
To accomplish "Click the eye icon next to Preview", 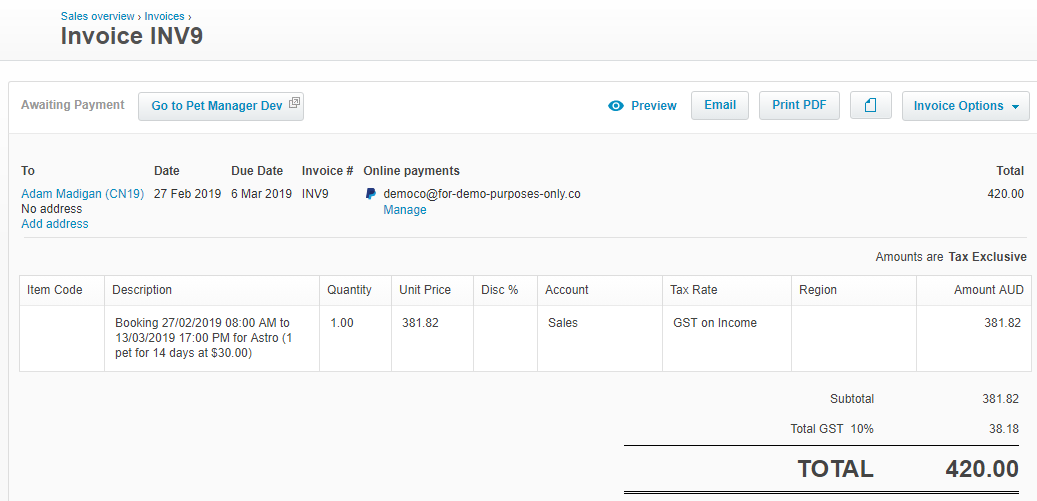I will point(616,106).
